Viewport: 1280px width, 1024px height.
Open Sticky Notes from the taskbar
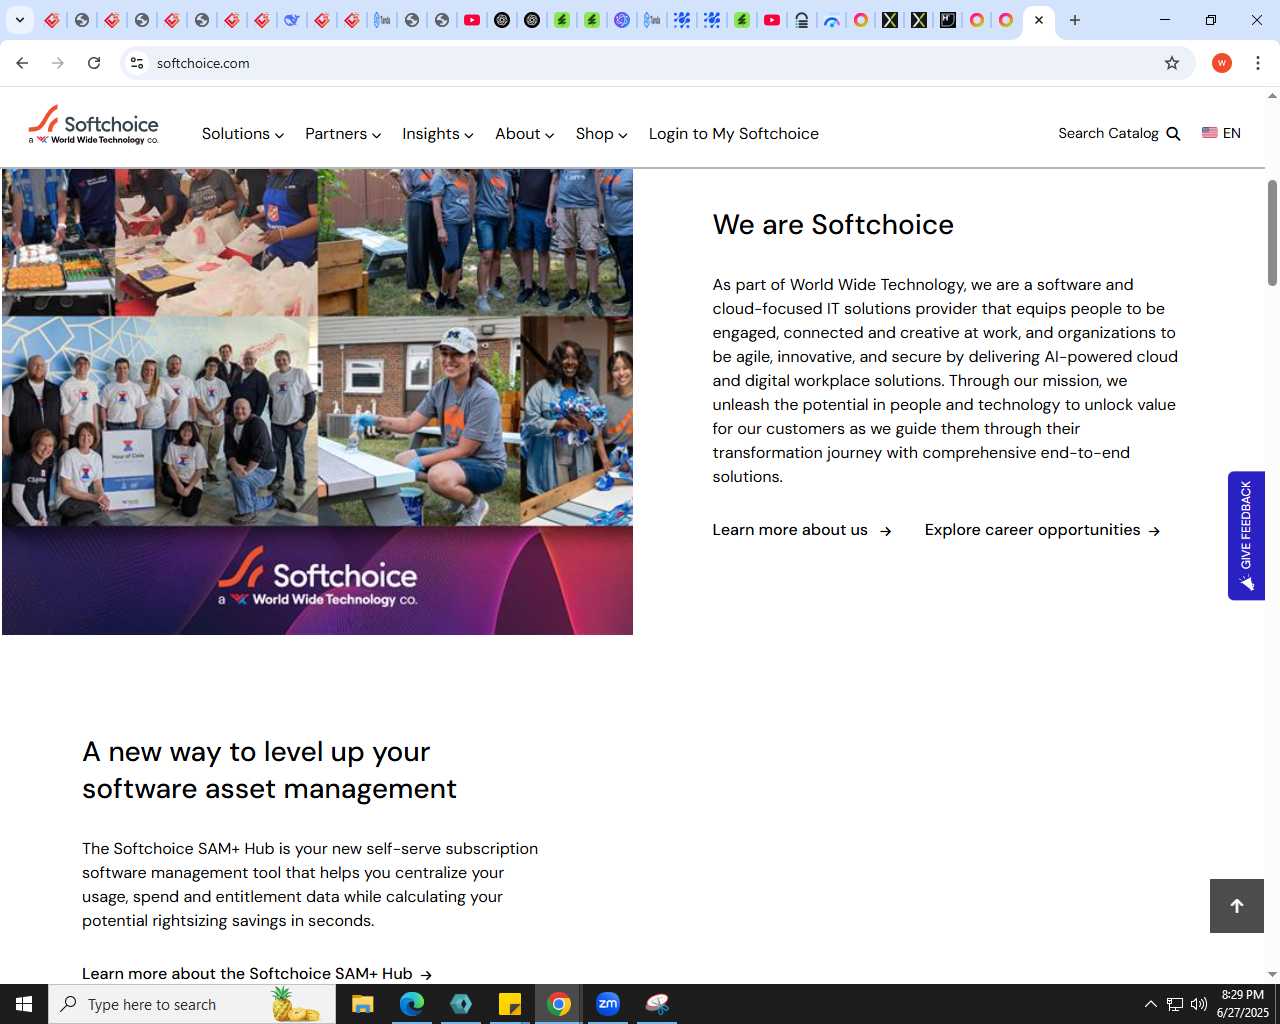(x=510, y=1004)
